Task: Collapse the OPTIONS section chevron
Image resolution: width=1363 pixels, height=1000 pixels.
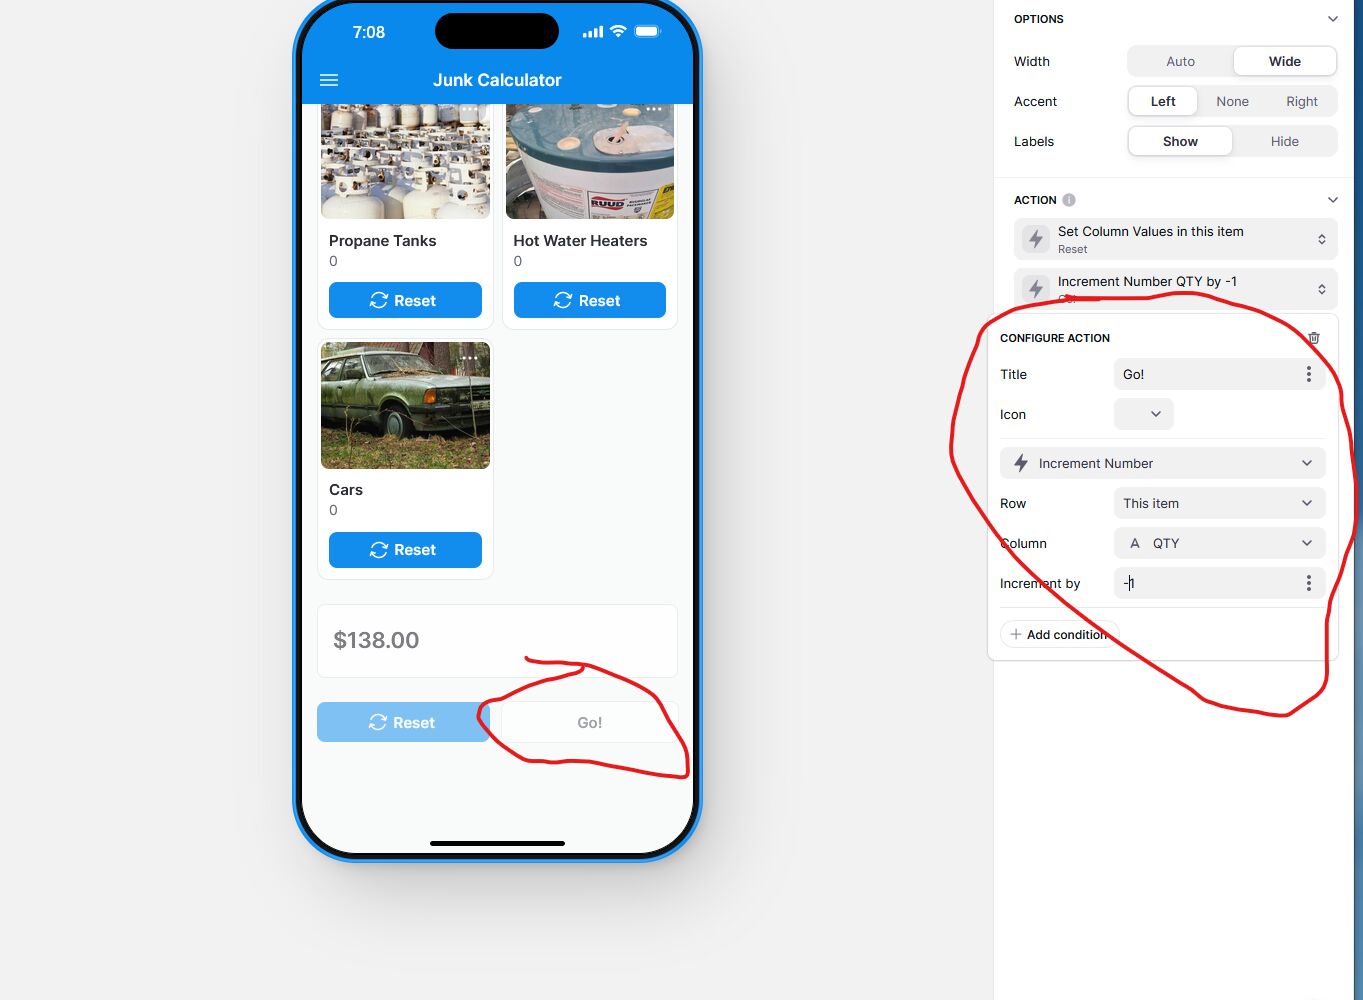Action: [1332, 19]
